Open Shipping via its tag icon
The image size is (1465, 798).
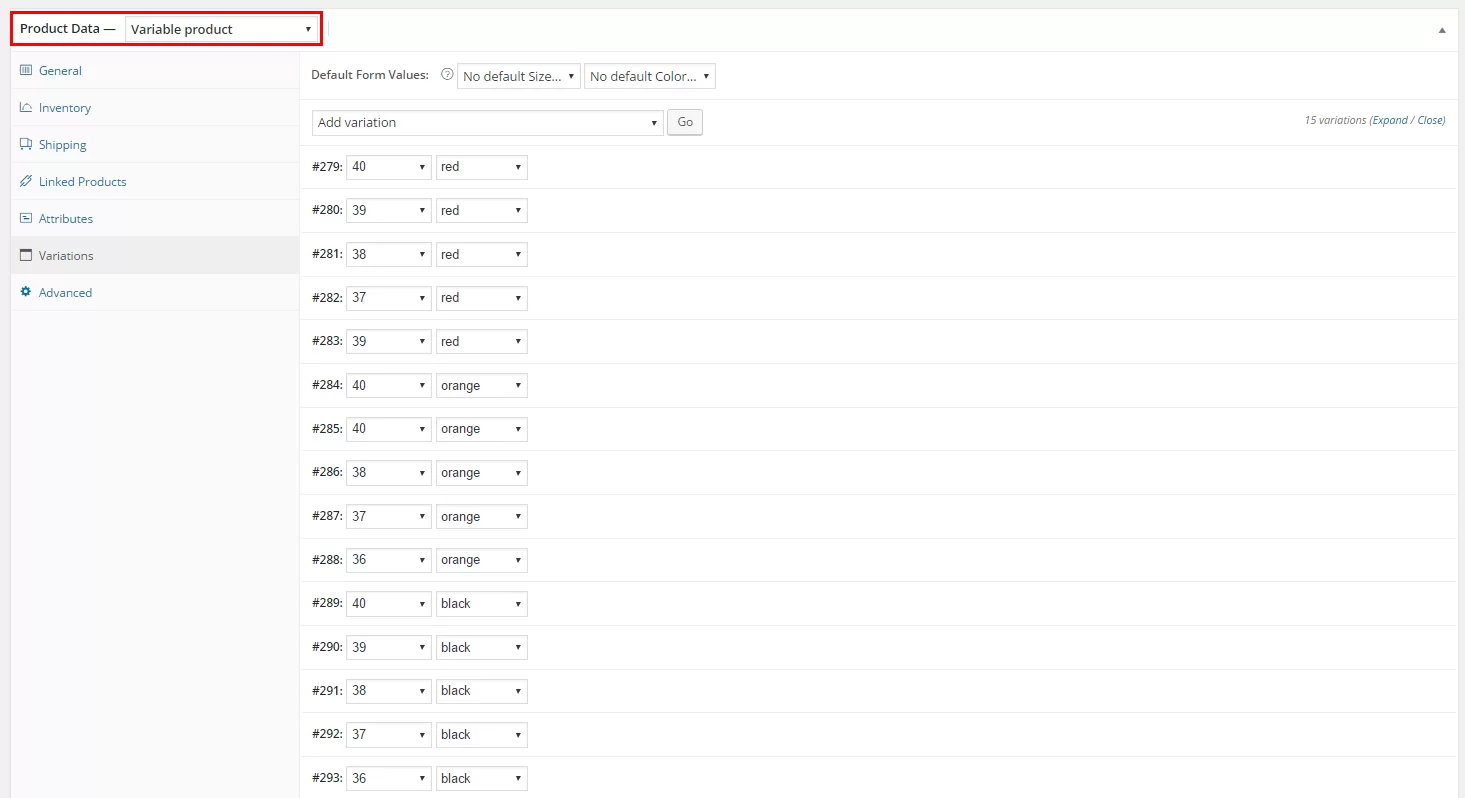(26, 144)
